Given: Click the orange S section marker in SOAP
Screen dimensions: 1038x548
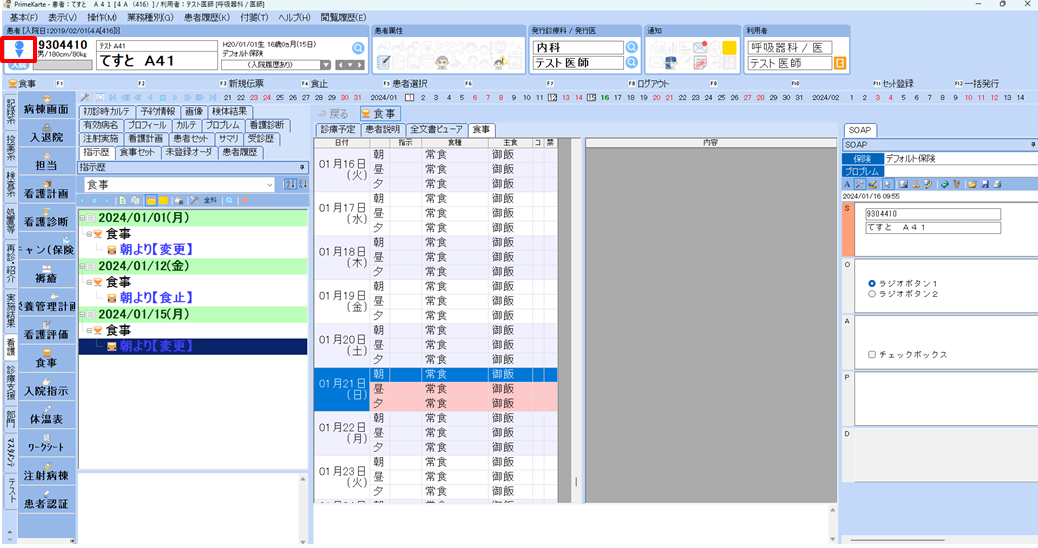Looking at the screenshot, I should tap(848, 229).
